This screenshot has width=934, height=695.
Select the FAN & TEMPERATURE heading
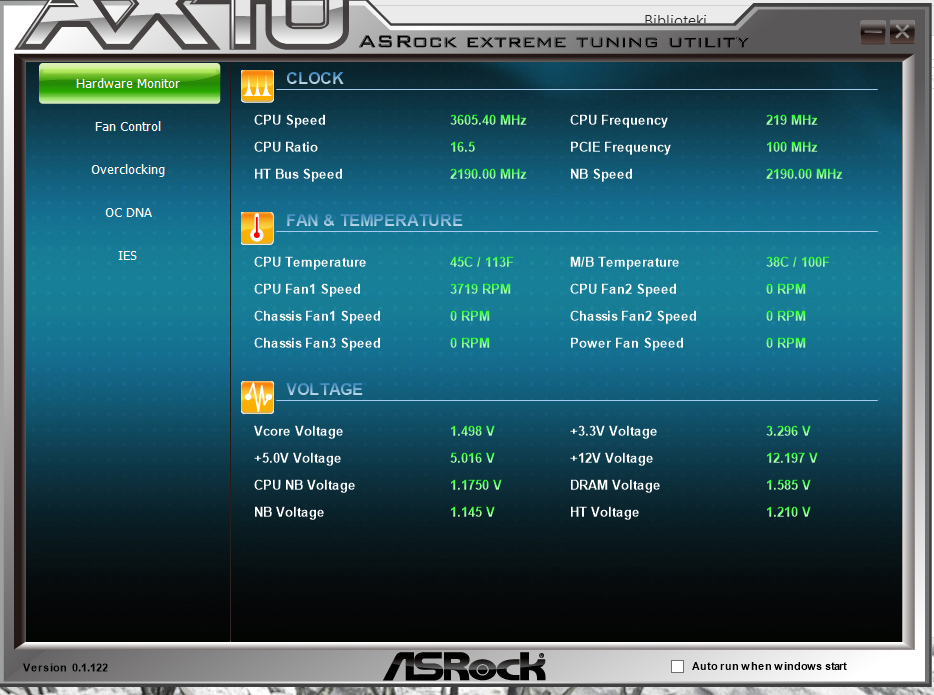click(374, 220)
